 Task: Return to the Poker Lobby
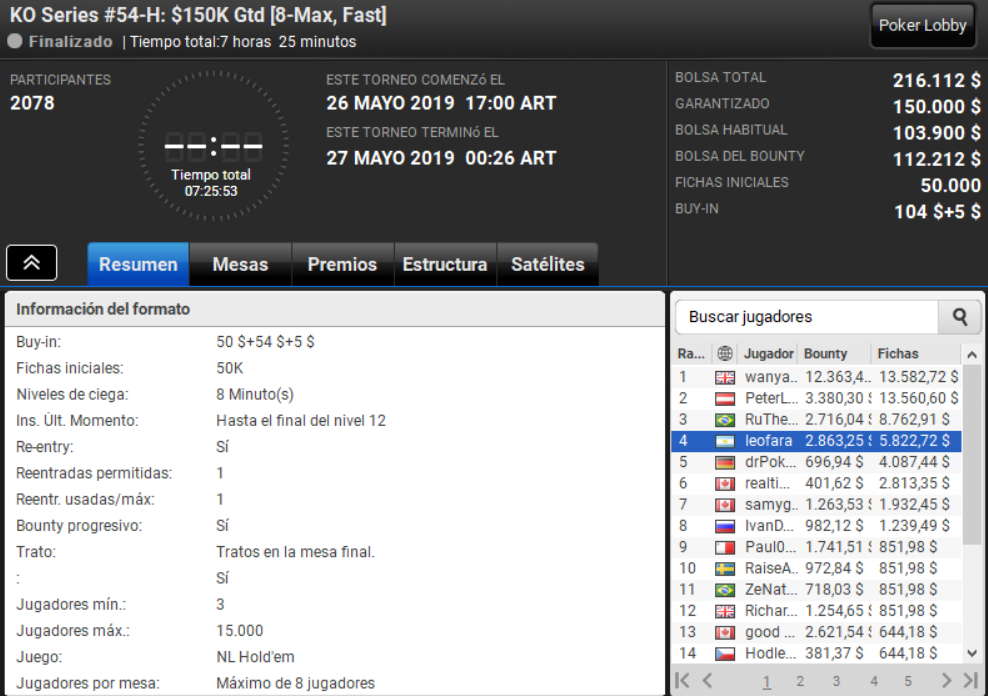click(922, 25)
